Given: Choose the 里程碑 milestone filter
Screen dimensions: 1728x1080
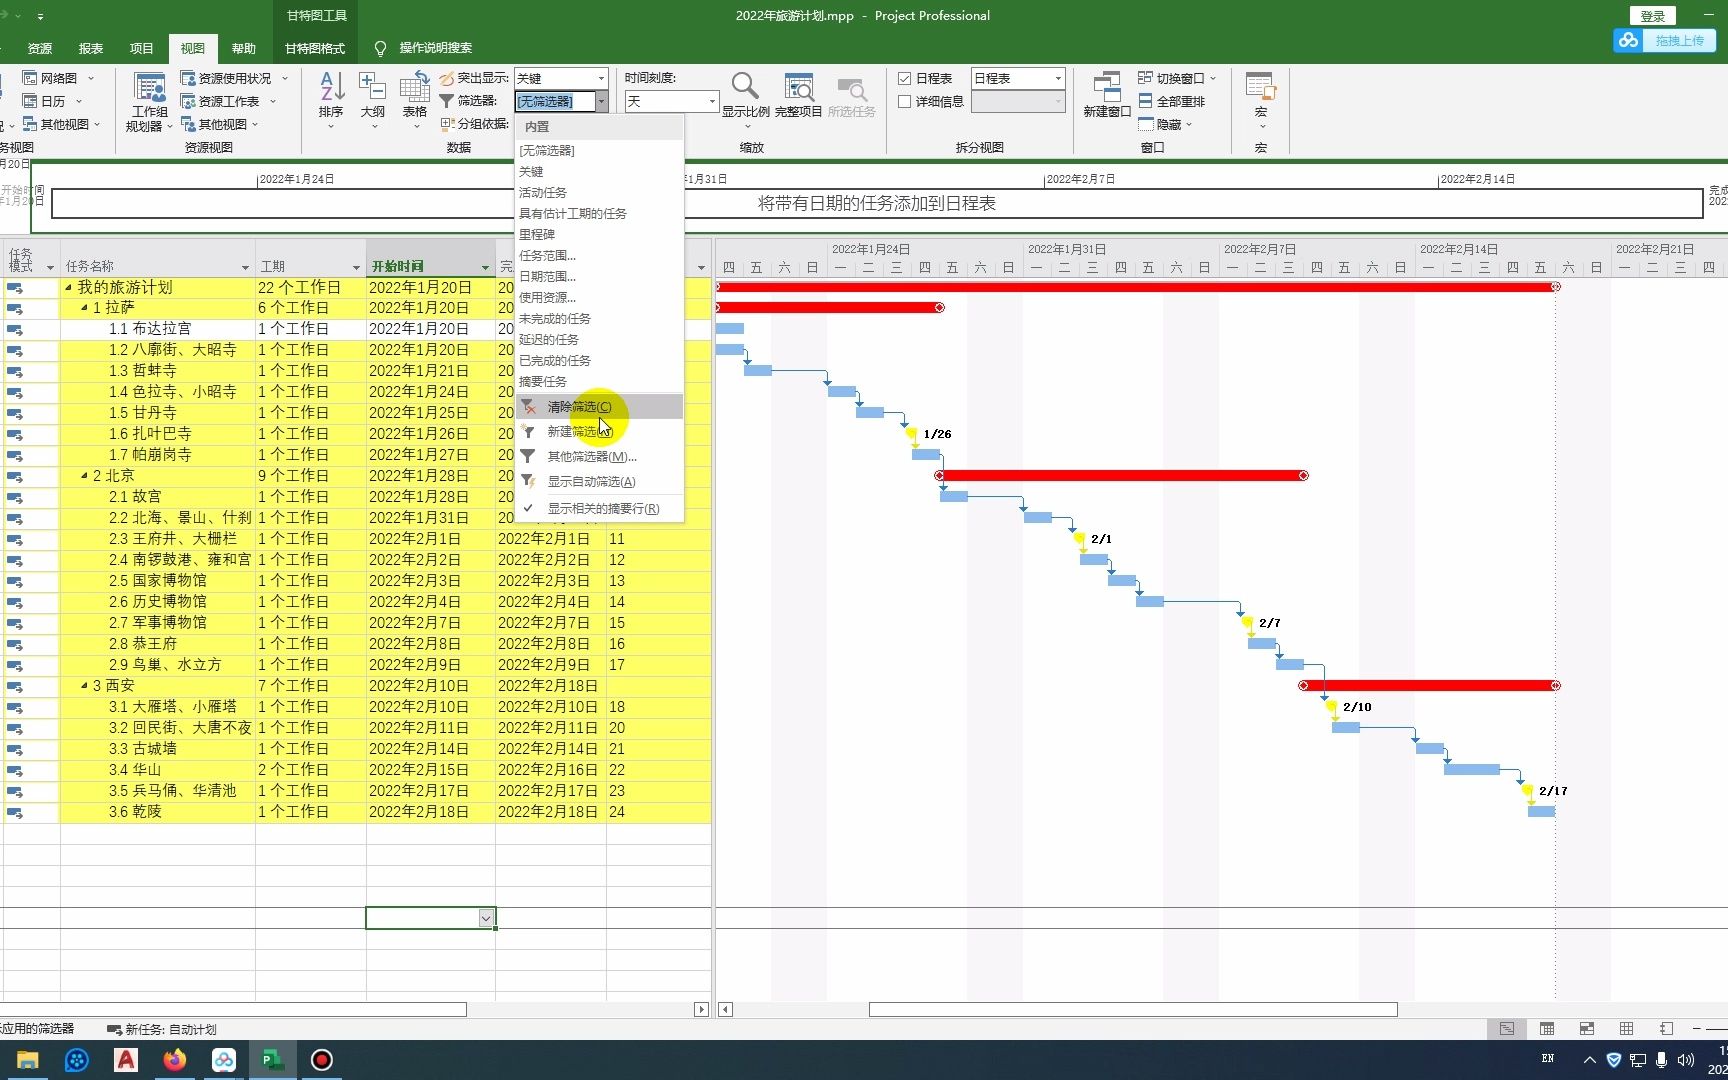Looking at the screenshot, I should (599, 234).
